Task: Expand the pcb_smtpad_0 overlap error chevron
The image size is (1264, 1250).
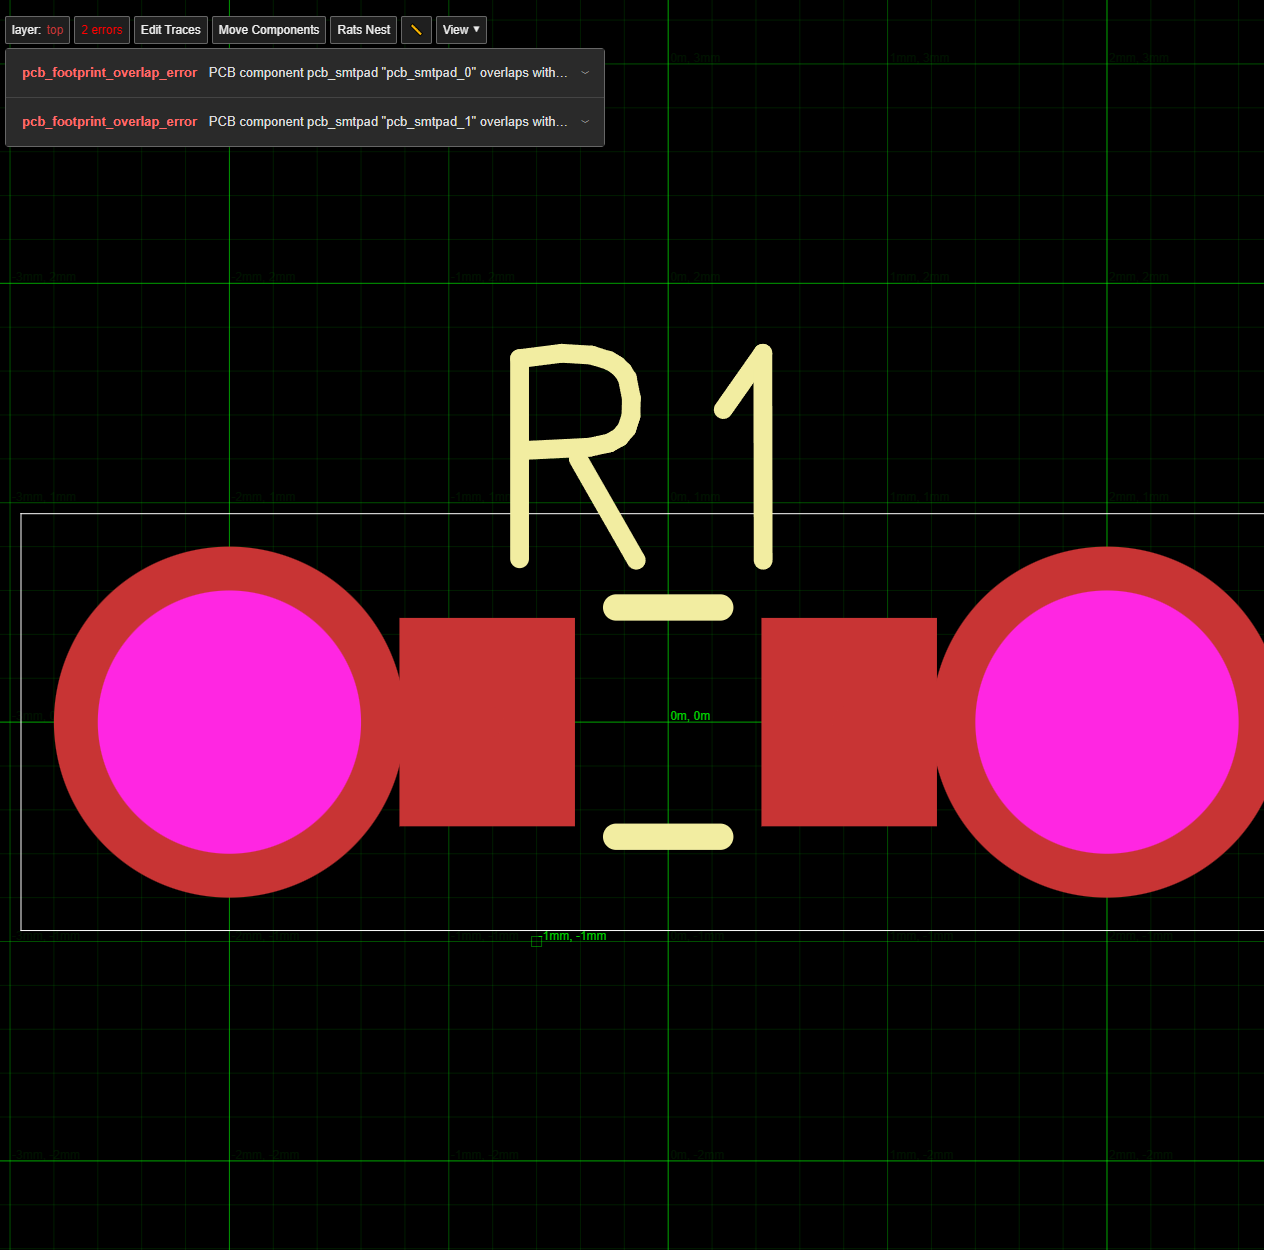Action: click(585, 73)
